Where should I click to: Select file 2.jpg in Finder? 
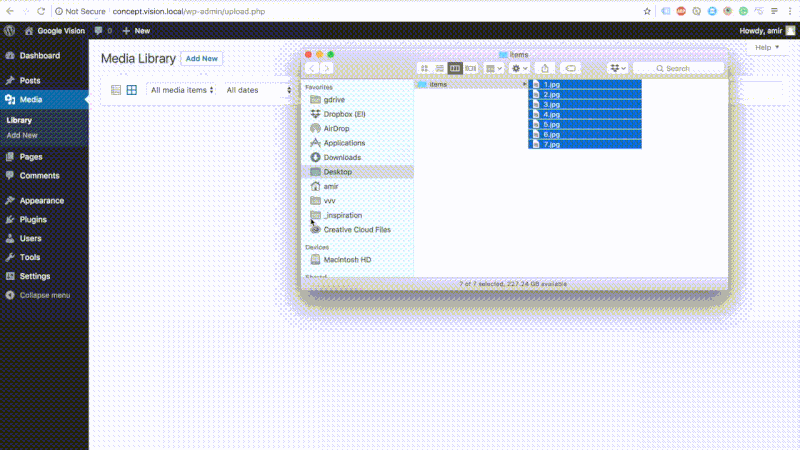[x=585, y=94]
